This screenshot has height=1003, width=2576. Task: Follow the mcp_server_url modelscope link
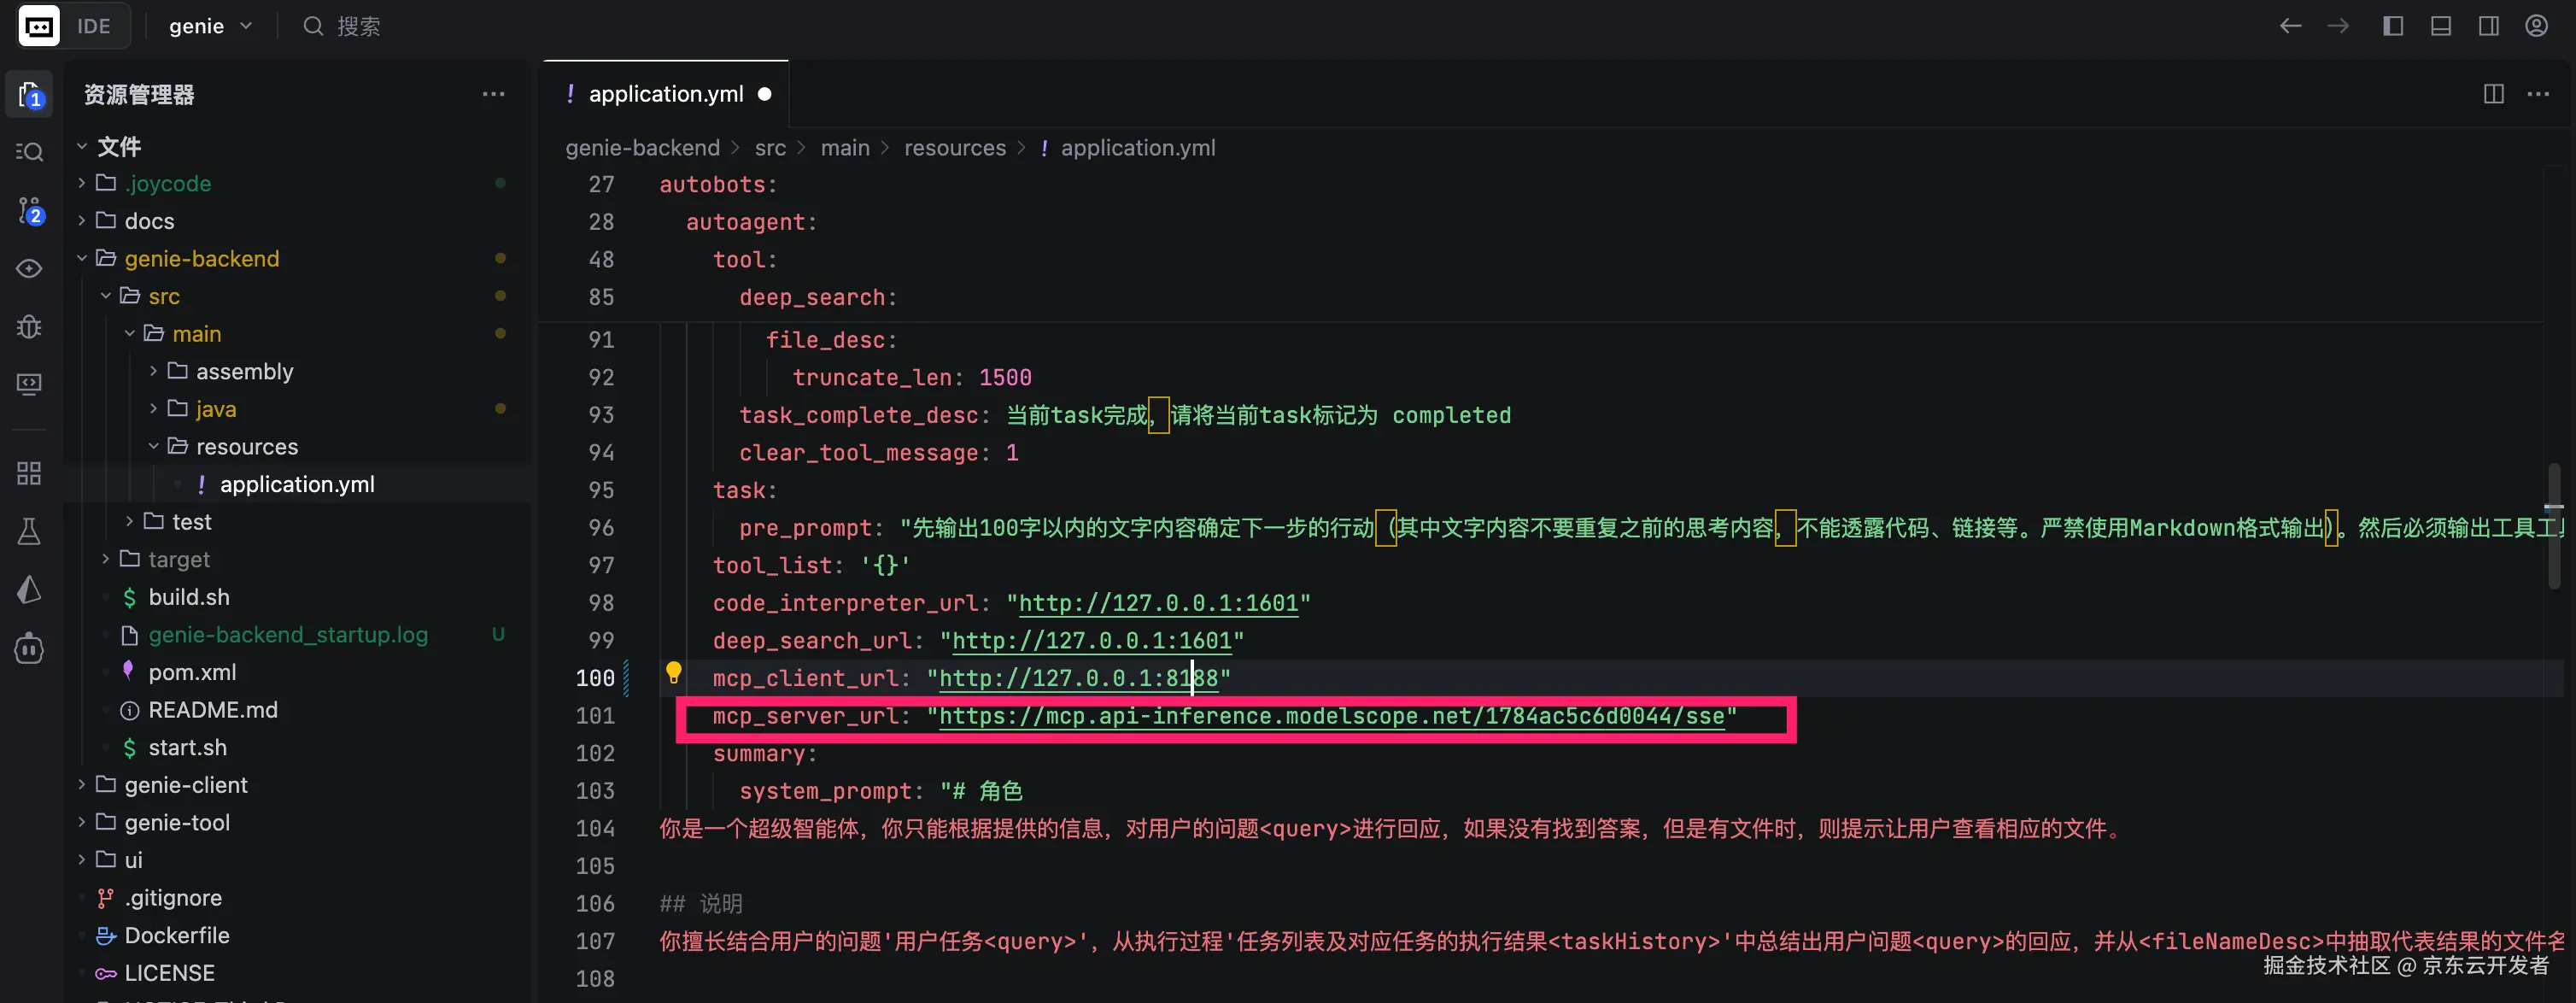point(1330,716)
